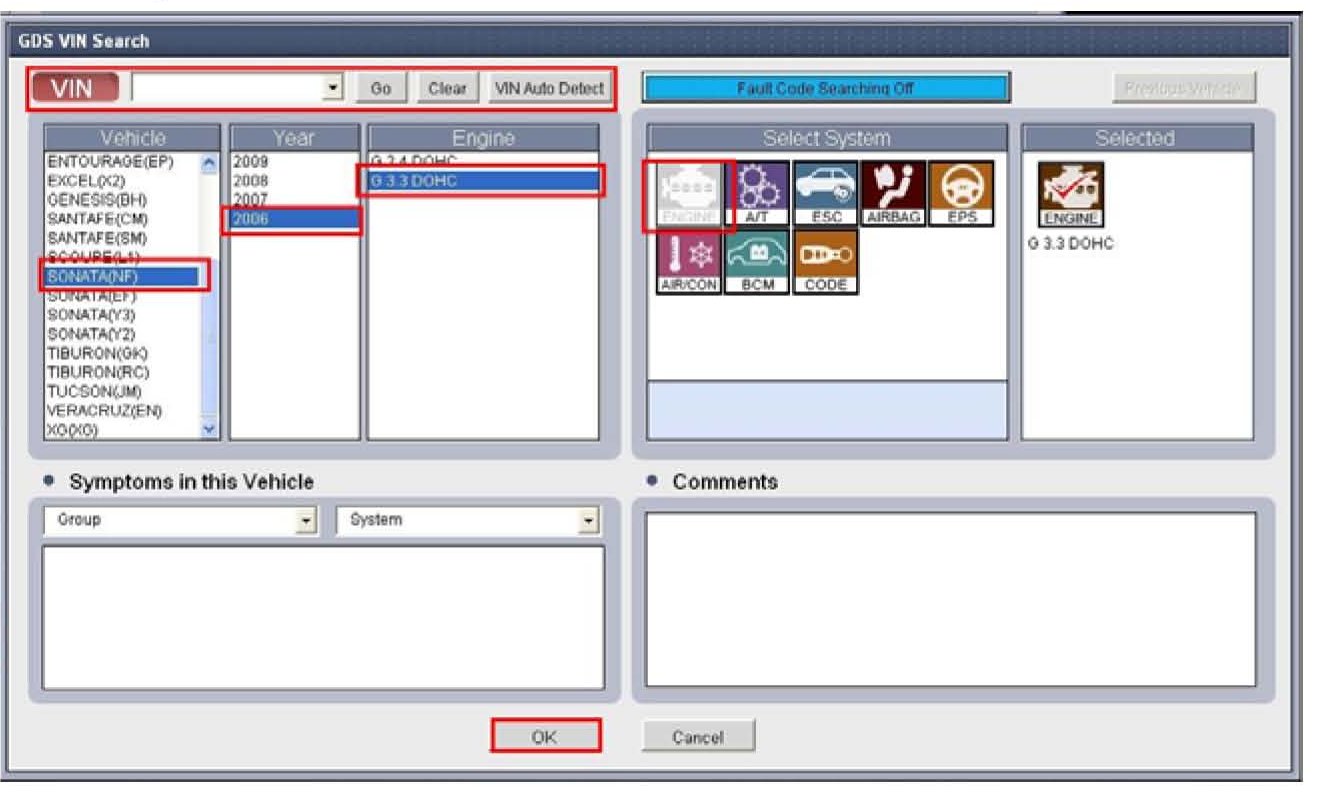The height and width of the screenshot is (793, 1321).
Task: Expand the System symptoms dropdown
Action: coord(589,521)
